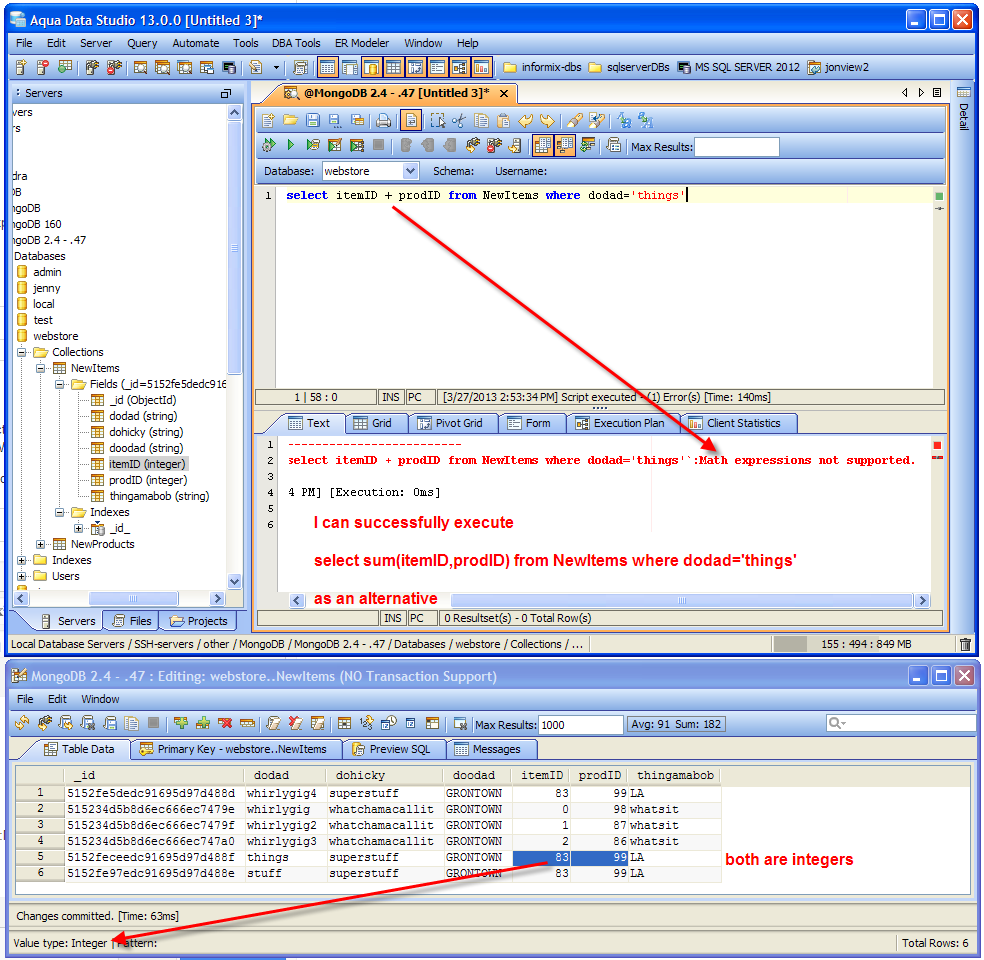Collapse the Fields tree node
Image resolution: width=984 pixels, height=960 pixels.
coord(60,384)
